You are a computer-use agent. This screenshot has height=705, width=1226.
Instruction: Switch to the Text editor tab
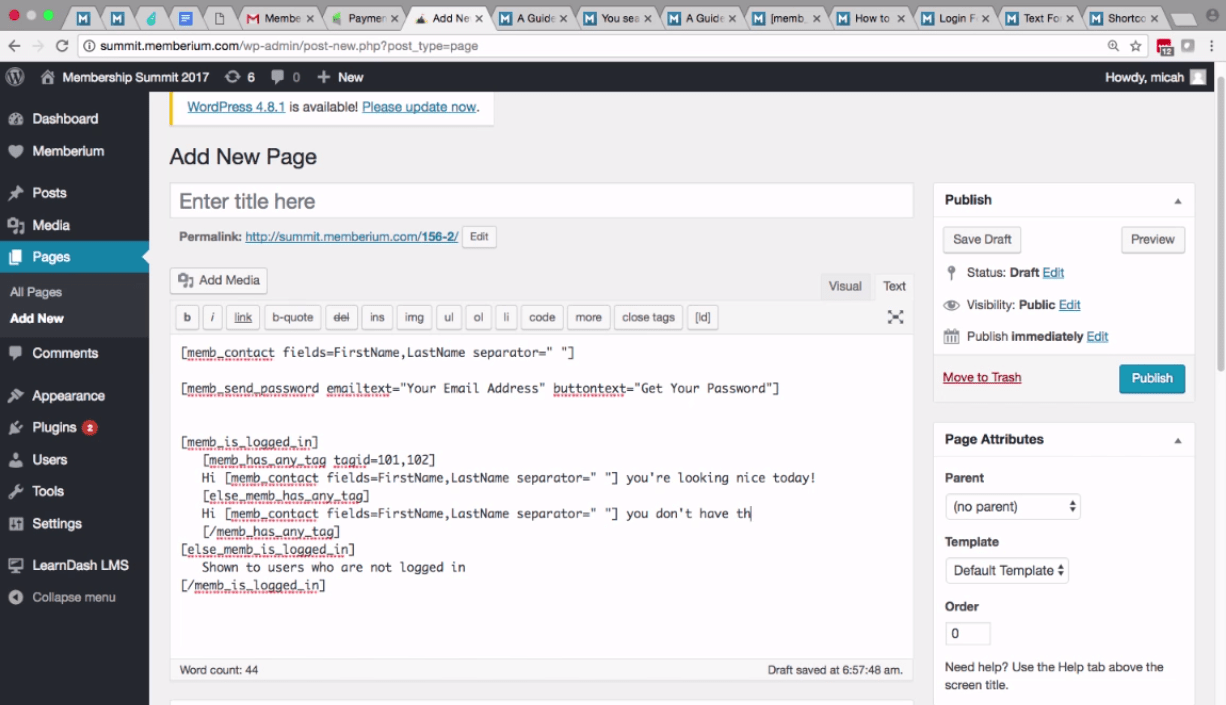[x=894, y=286]
